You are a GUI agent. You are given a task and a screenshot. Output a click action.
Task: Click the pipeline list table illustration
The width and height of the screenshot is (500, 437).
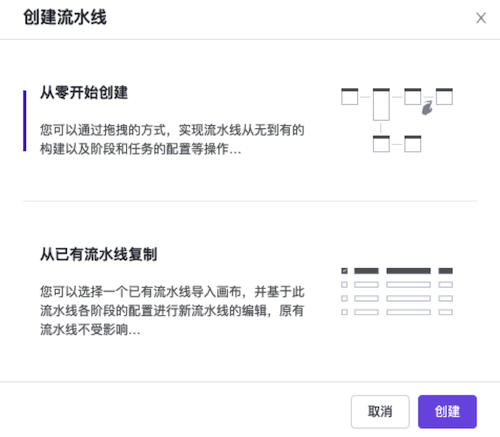coord(397,291)
